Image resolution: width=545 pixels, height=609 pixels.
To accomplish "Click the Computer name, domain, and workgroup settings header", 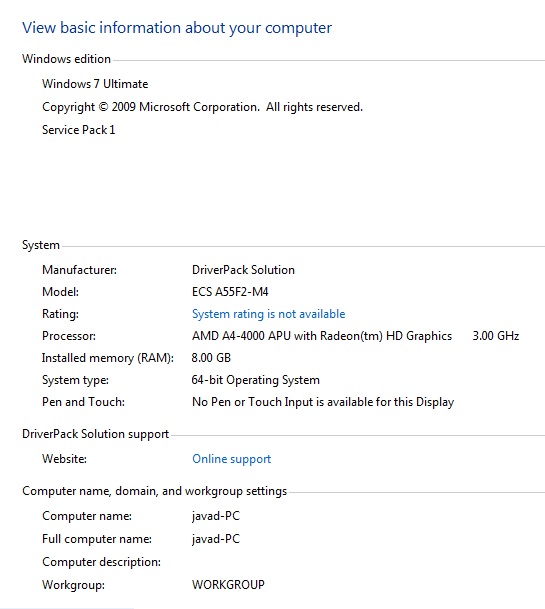I will [155, 491].
